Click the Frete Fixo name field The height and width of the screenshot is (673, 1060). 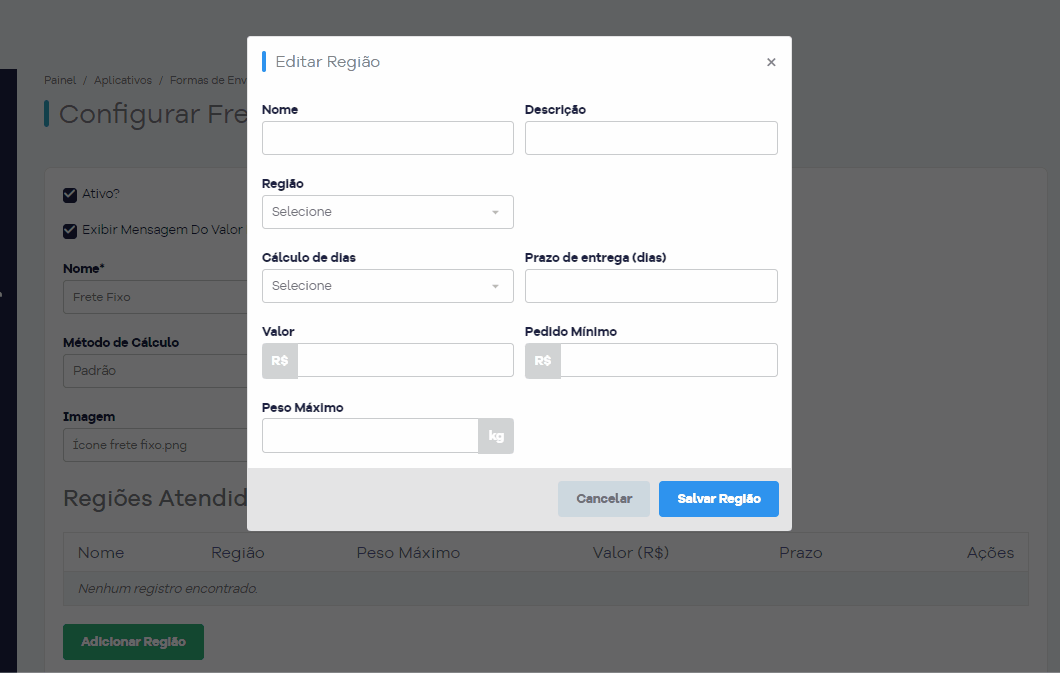tap(155, 297)
